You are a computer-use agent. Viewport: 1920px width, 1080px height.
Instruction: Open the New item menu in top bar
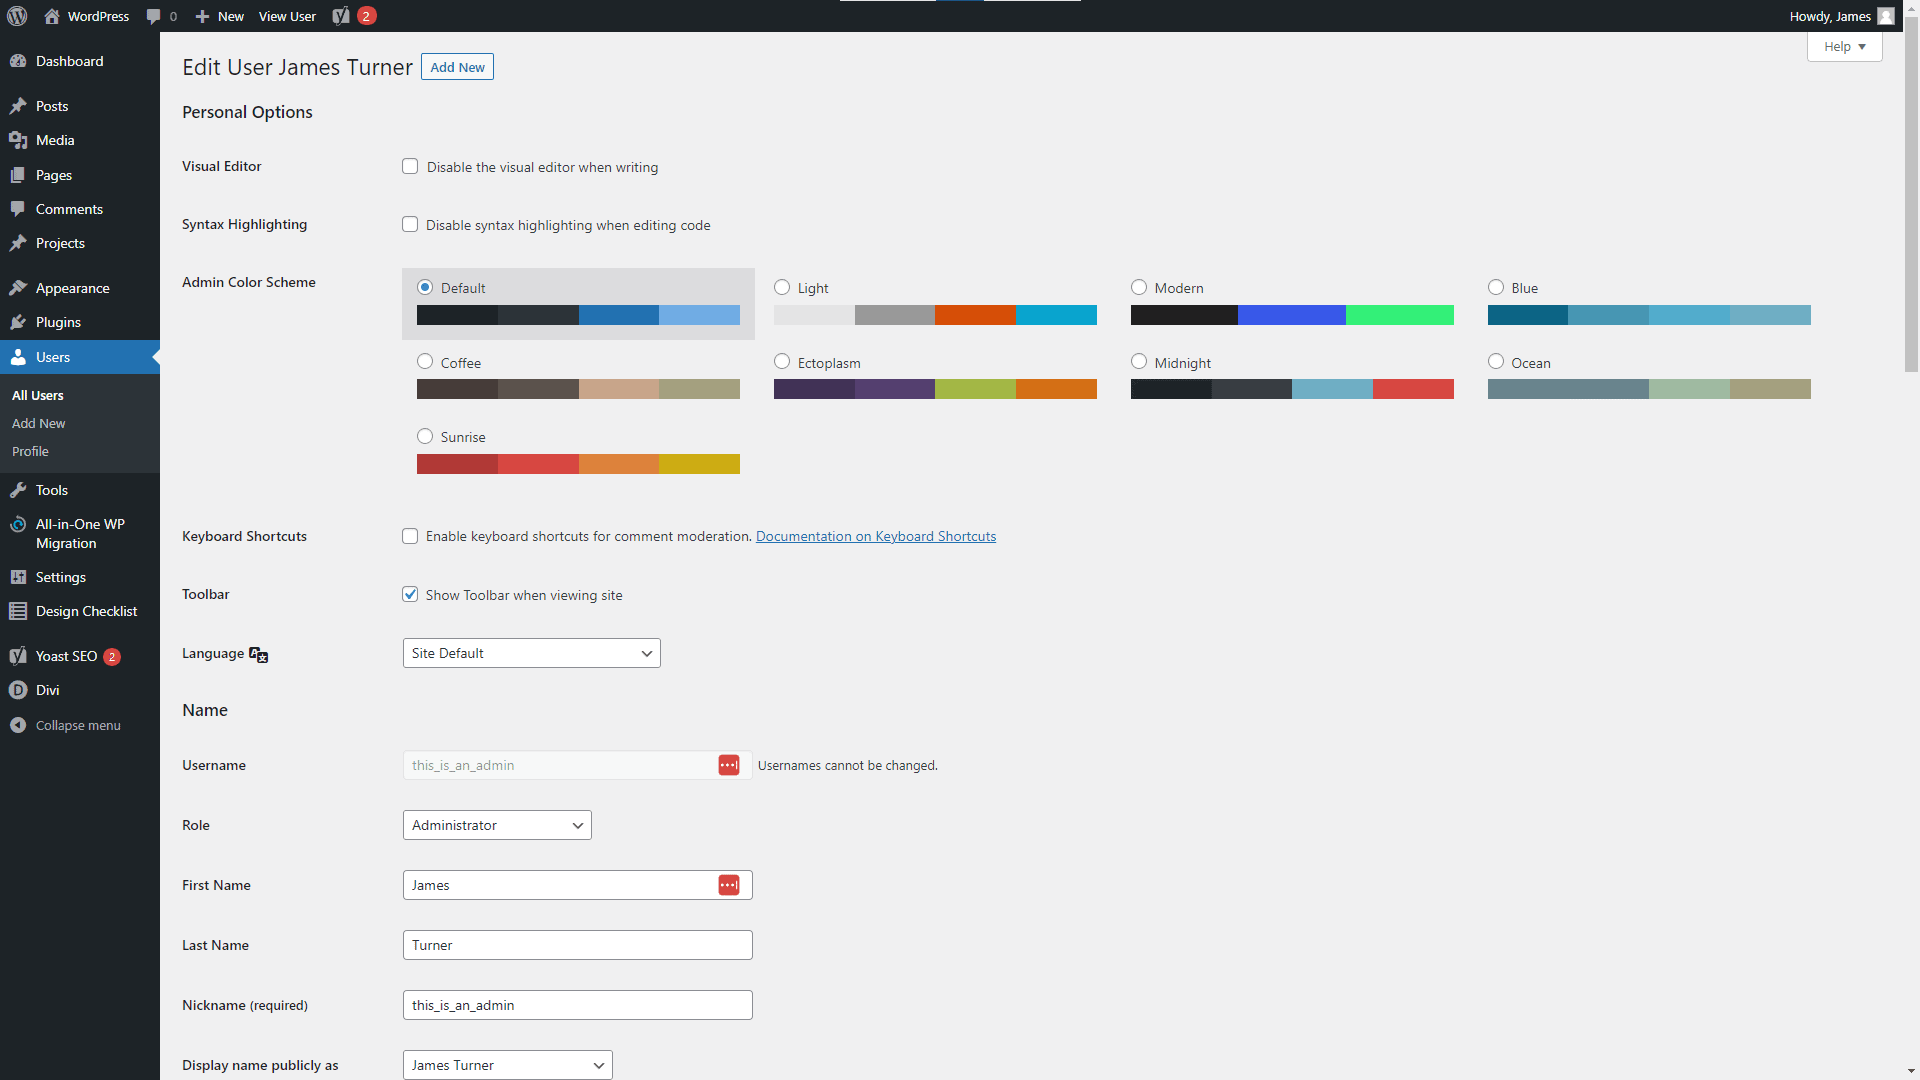[x=219, y=16]
